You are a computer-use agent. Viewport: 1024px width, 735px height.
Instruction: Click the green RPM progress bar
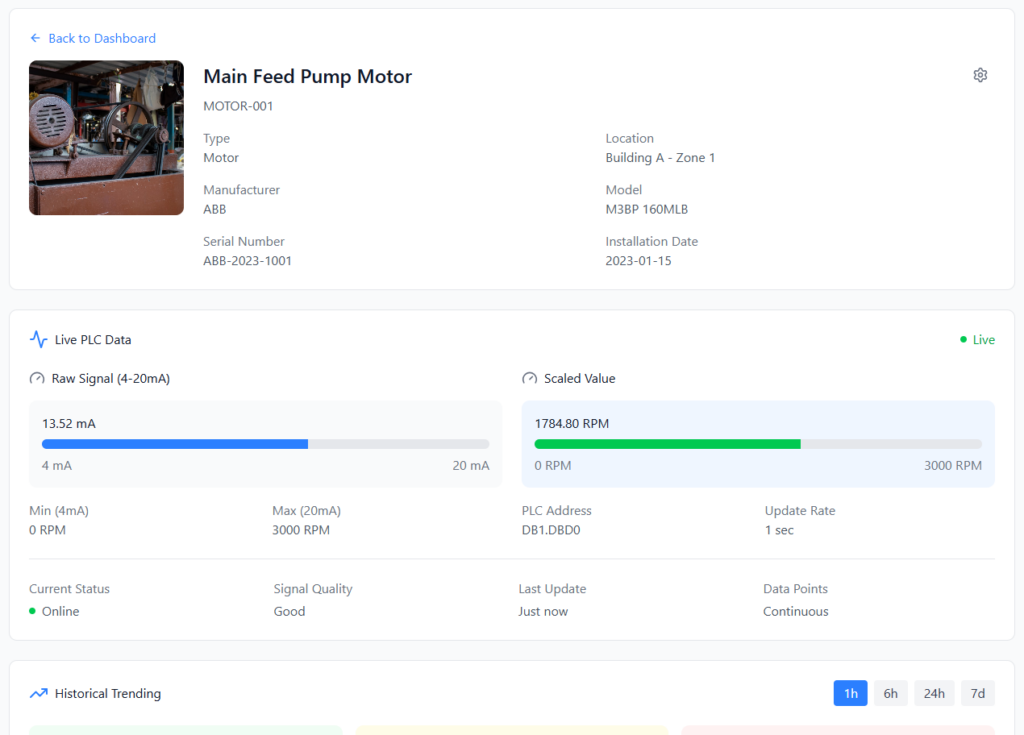pyautogui.click(x=667, y=444)
